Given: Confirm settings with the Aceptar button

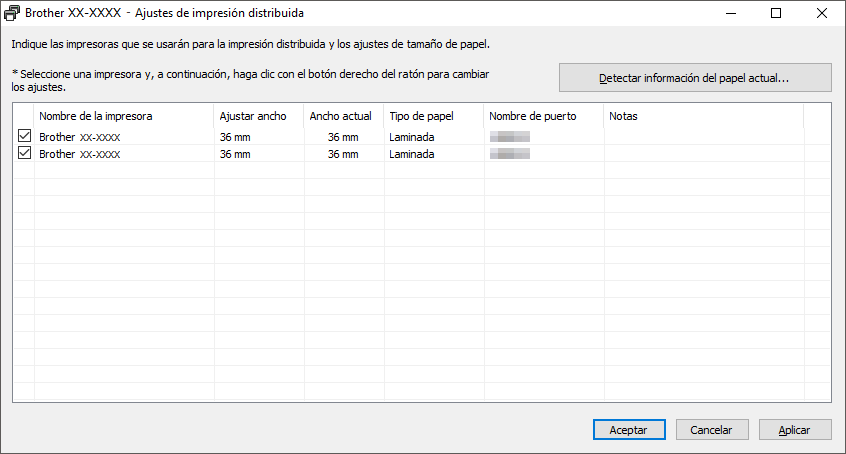Looking at the screenshot, I should pos(627,429).
